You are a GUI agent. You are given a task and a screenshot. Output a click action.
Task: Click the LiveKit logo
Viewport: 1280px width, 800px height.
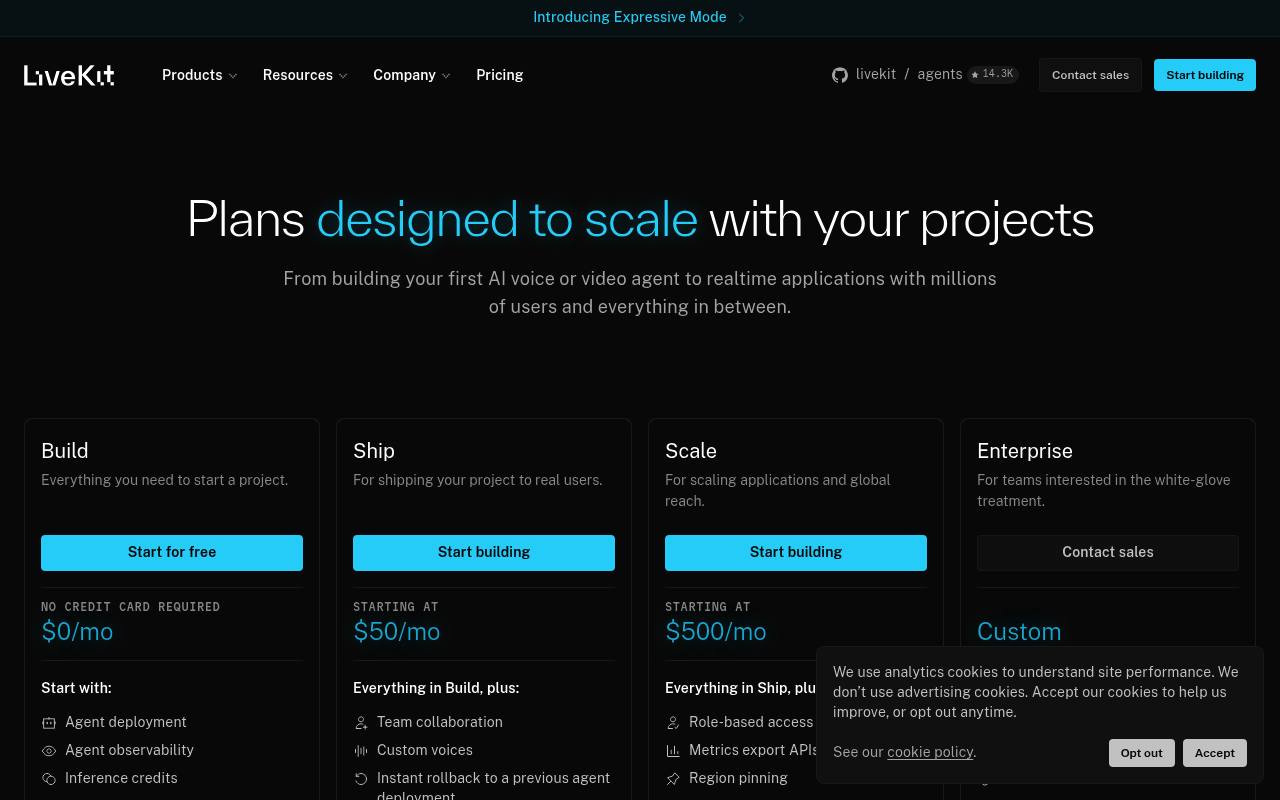pos(69,75)
